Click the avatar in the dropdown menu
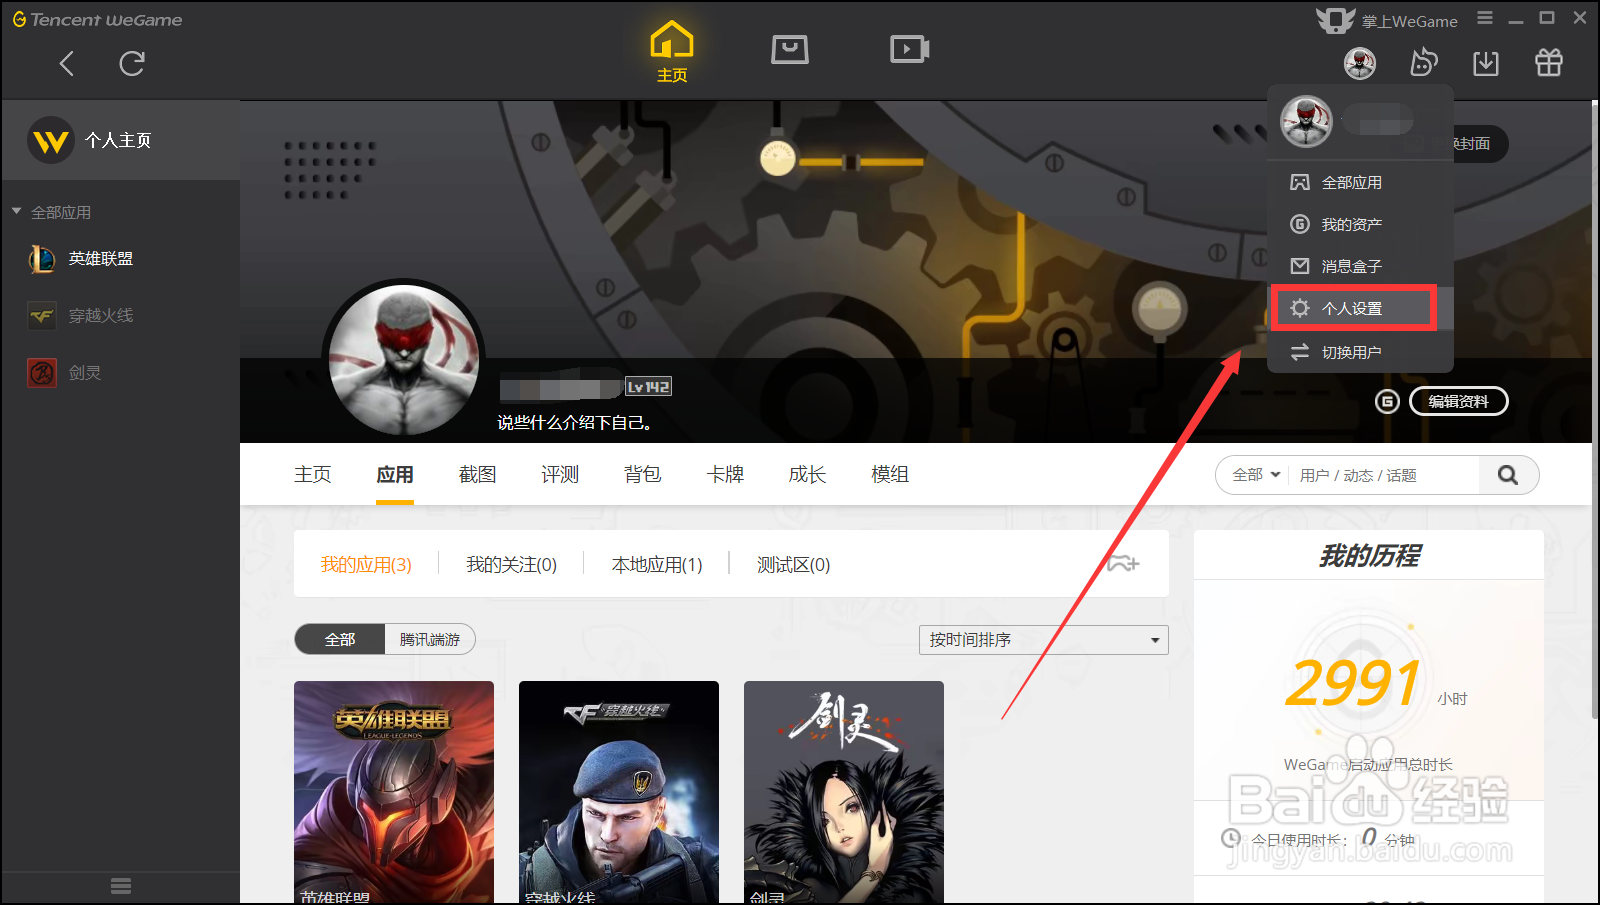The height and width of the screenshot is (905, 1600). 1306,121
